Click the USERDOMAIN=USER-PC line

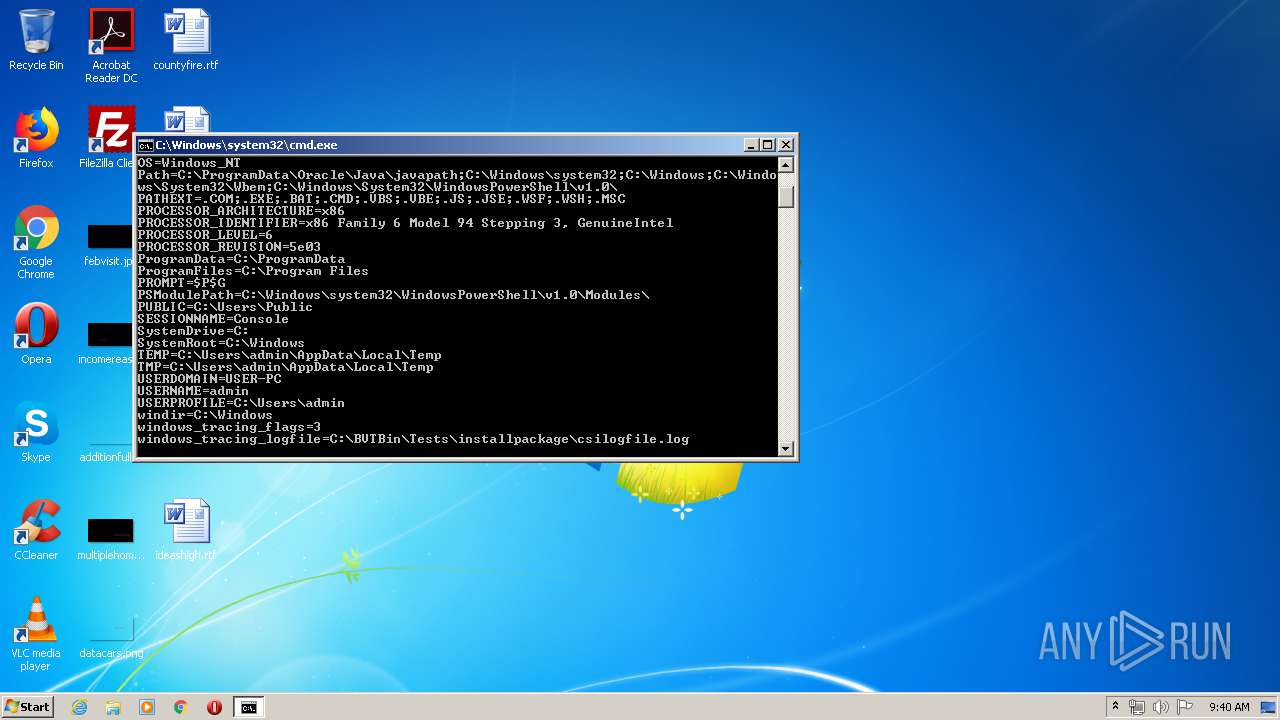coord(209,379)
